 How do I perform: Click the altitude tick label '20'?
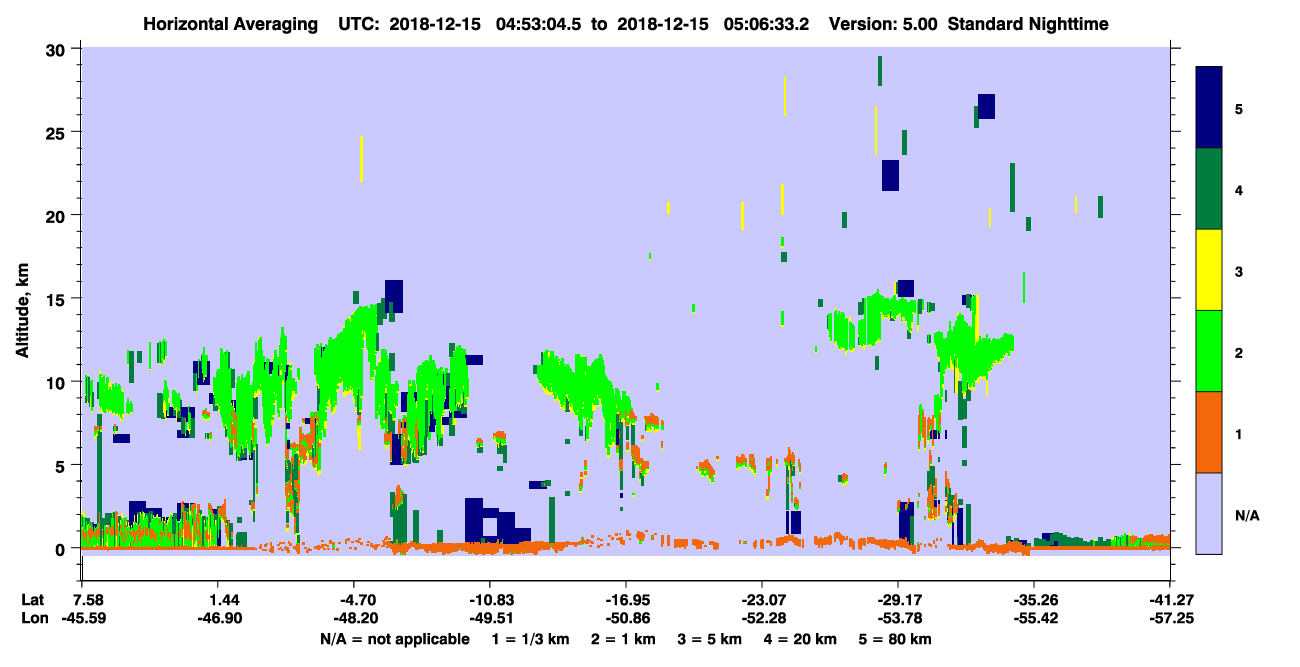(x=58, y=215)
